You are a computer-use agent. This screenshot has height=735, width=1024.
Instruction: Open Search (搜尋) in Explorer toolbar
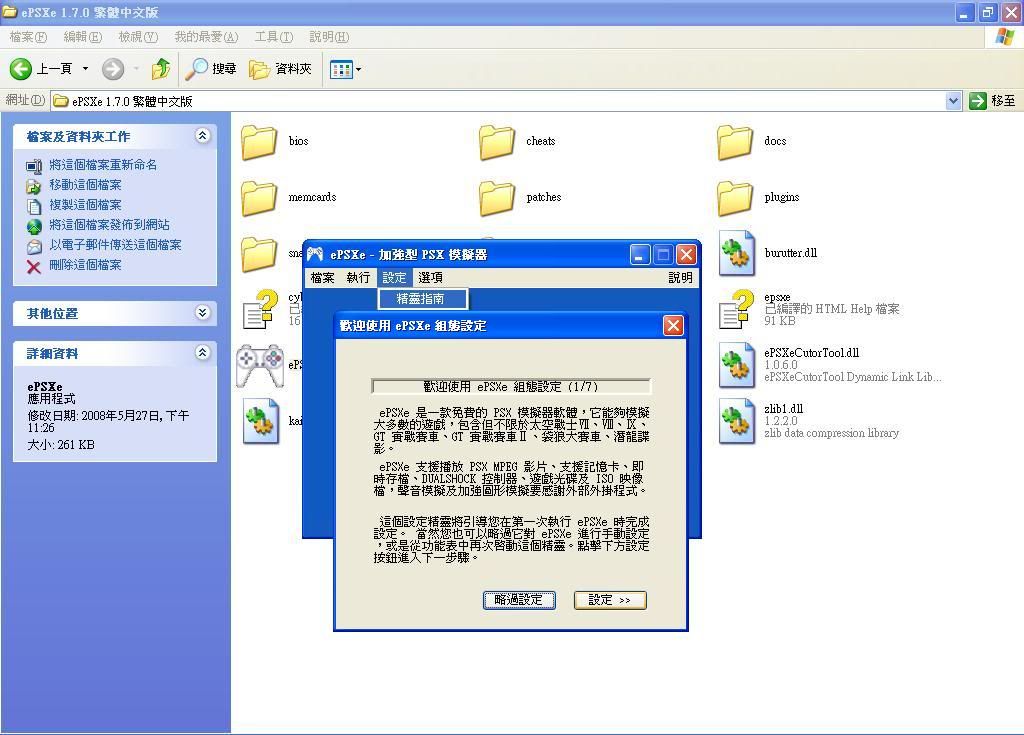pyautogui.click(x=210, y=69)
